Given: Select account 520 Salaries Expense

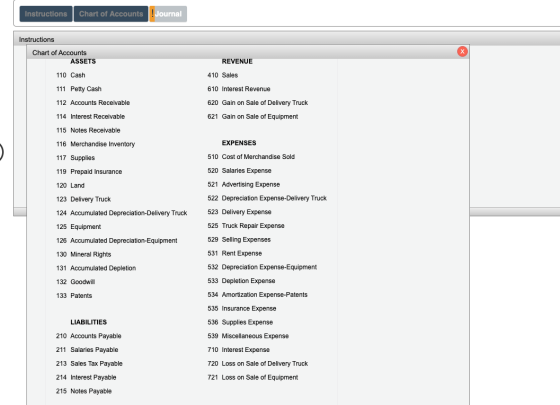Looking at the screenshot, I should [239, 171].
